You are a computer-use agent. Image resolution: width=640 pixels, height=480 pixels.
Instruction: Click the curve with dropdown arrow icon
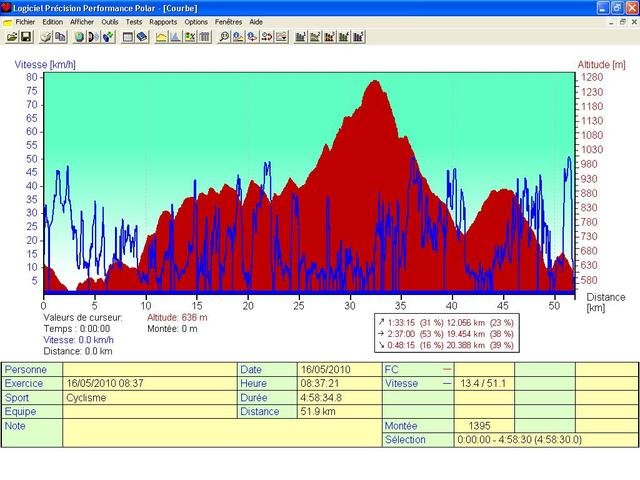[281, 37]
